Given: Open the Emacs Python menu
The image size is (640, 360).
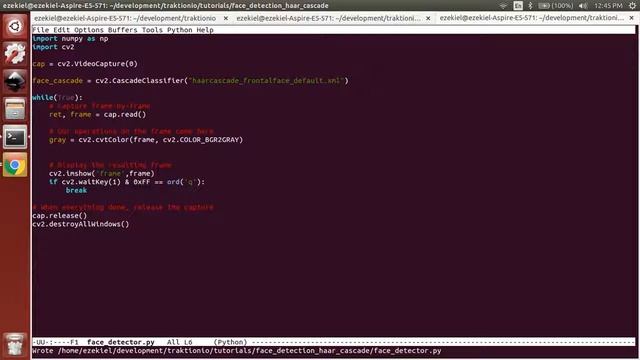Looking at the screenshot, I should tap(179, 30).
